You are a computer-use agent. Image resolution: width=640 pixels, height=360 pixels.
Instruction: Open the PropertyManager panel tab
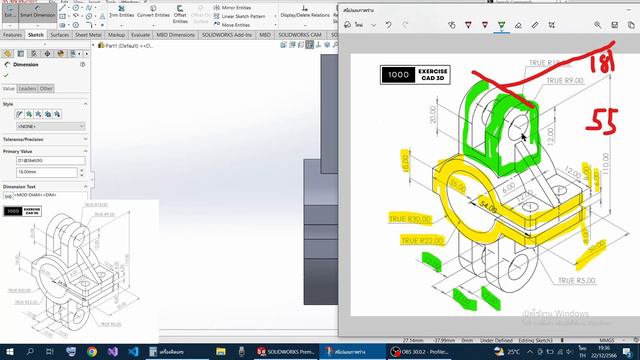point(21,53)
